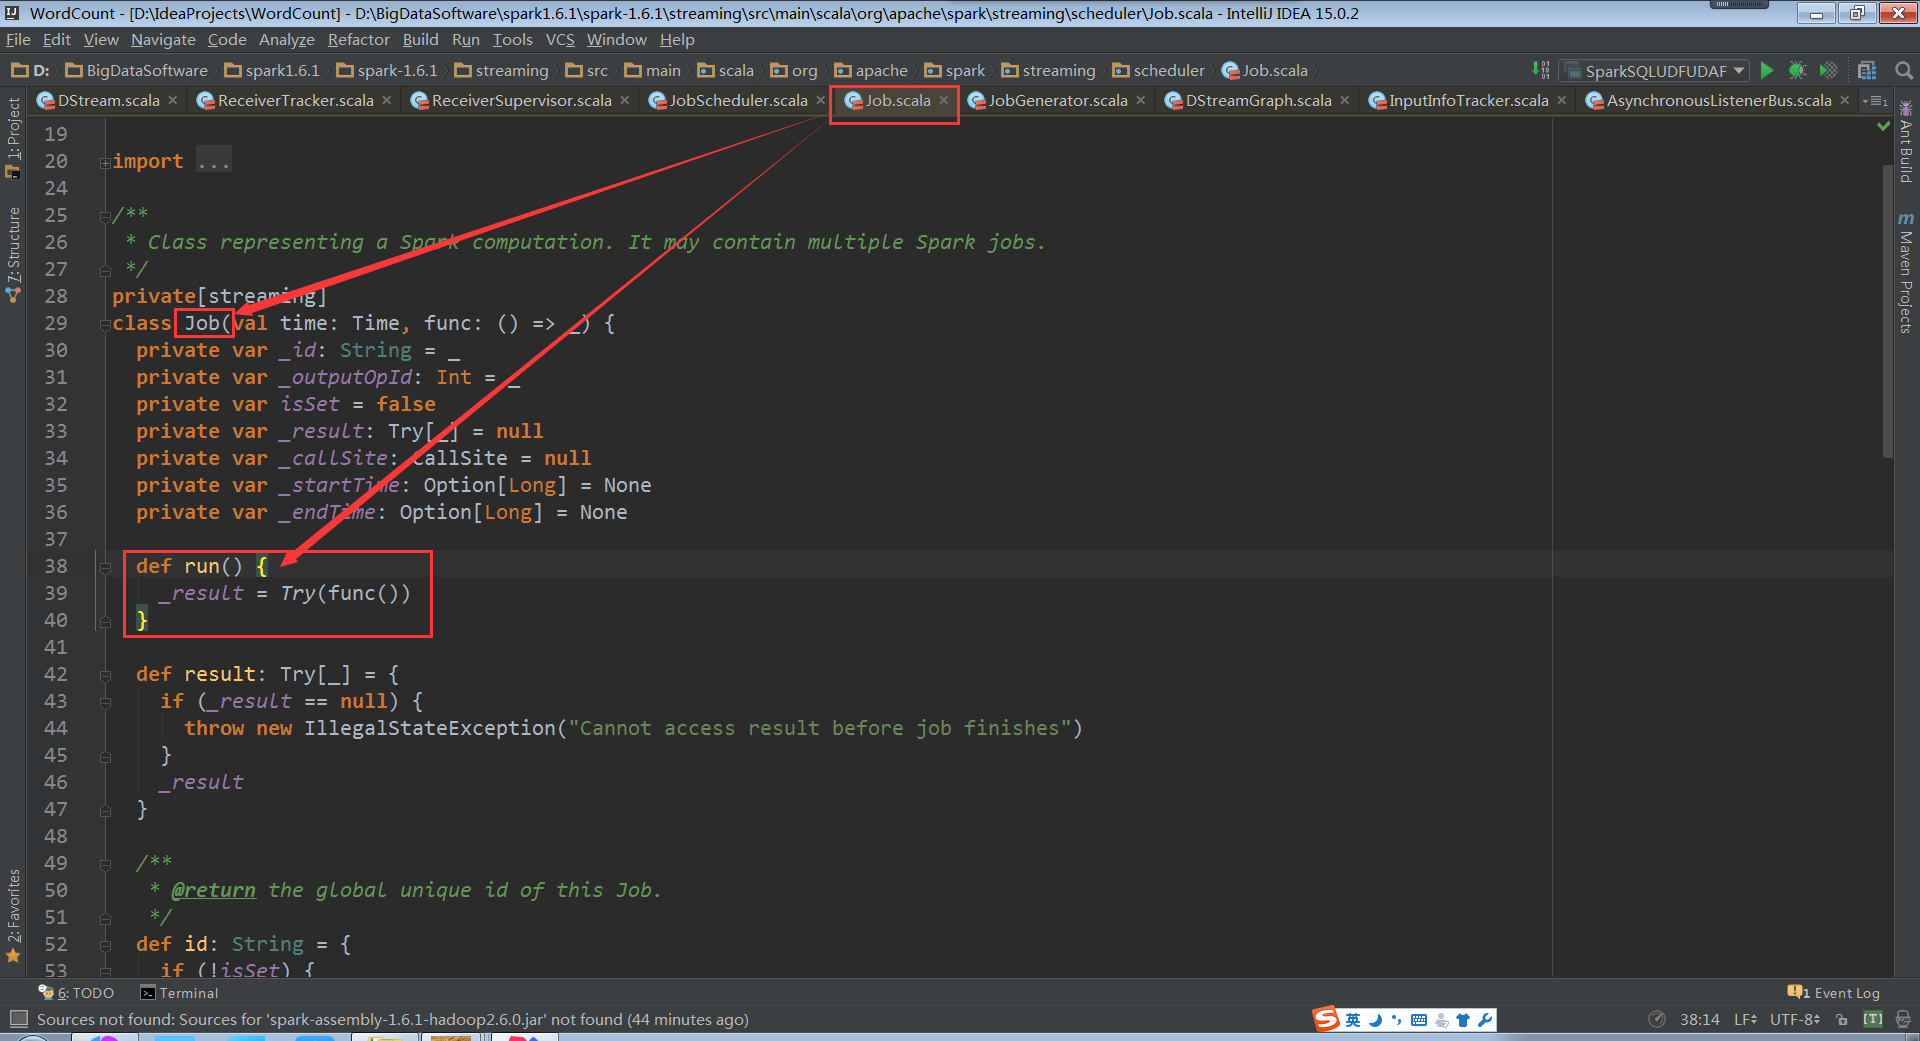Open the Ant Build side panel
Screen dimensions: 1920x1041
click(1906, 141)
